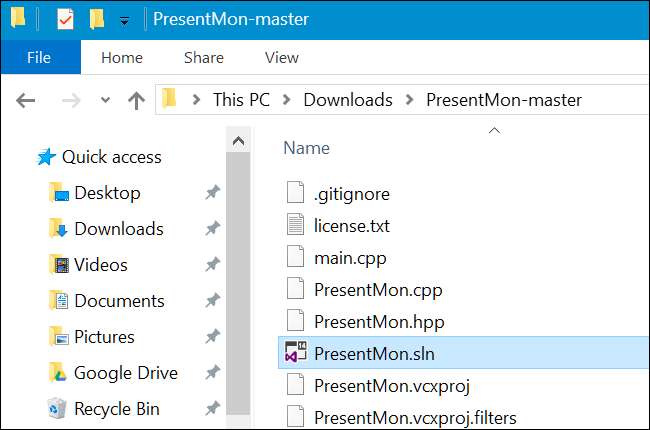Click Downloads in the address breadcrumb
Image resolution: width=650 pixels, height=430 pixels.
(348, 100)
